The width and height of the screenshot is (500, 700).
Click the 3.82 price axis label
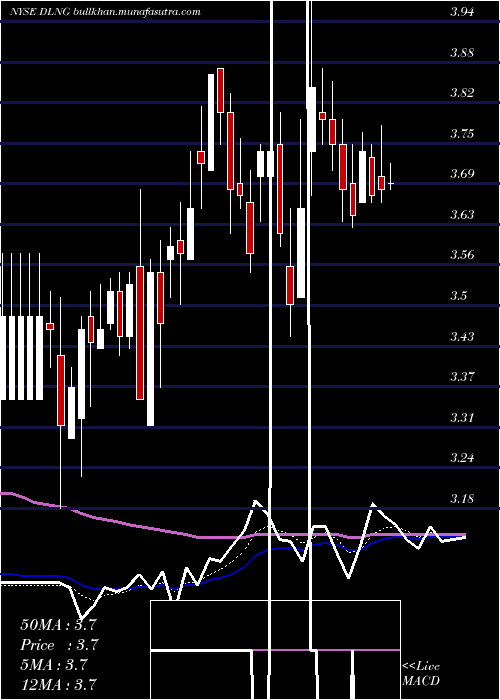(462, 93)
